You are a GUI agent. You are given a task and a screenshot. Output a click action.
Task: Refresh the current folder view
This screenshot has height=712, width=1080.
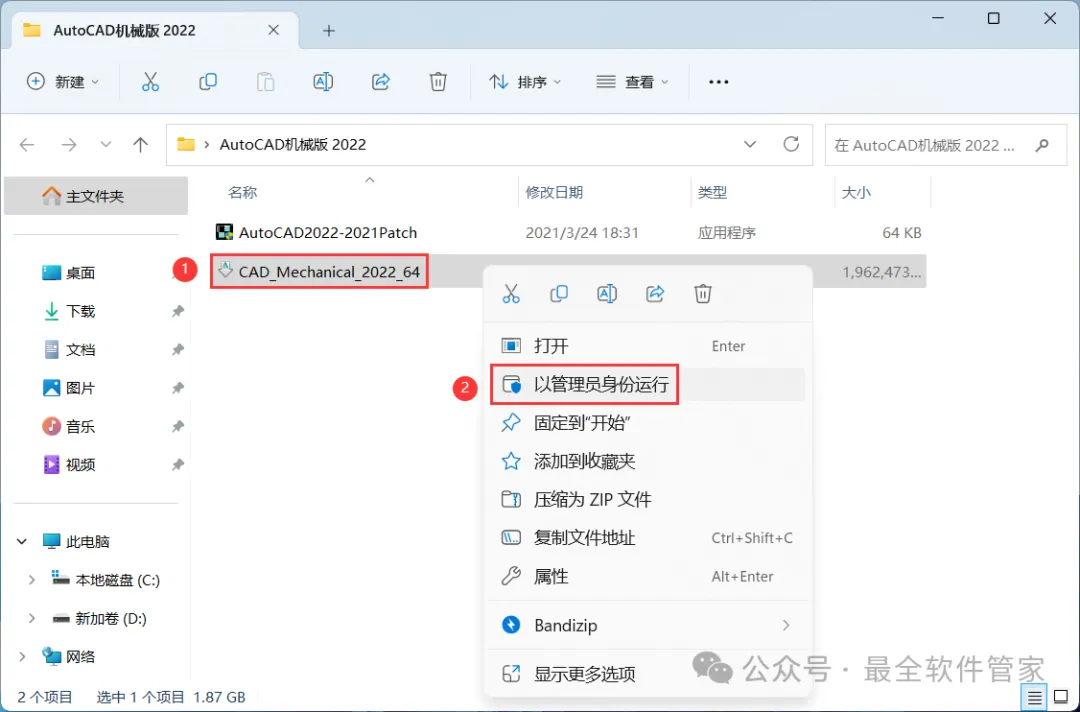[791, 144]
